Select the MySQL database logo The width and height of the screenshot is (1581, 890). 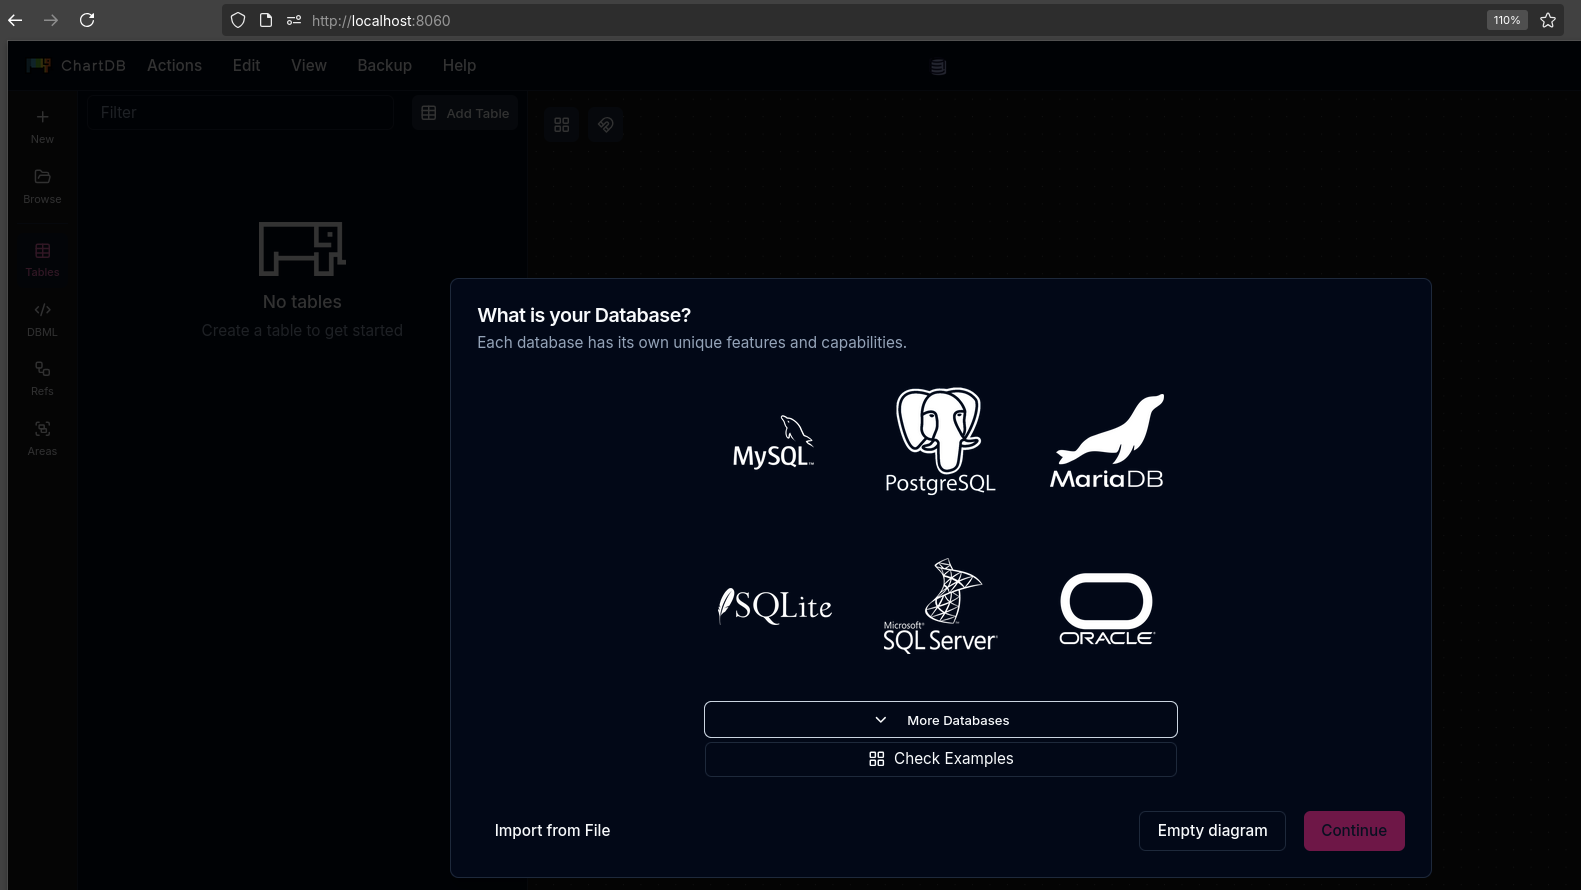[773, 442]
